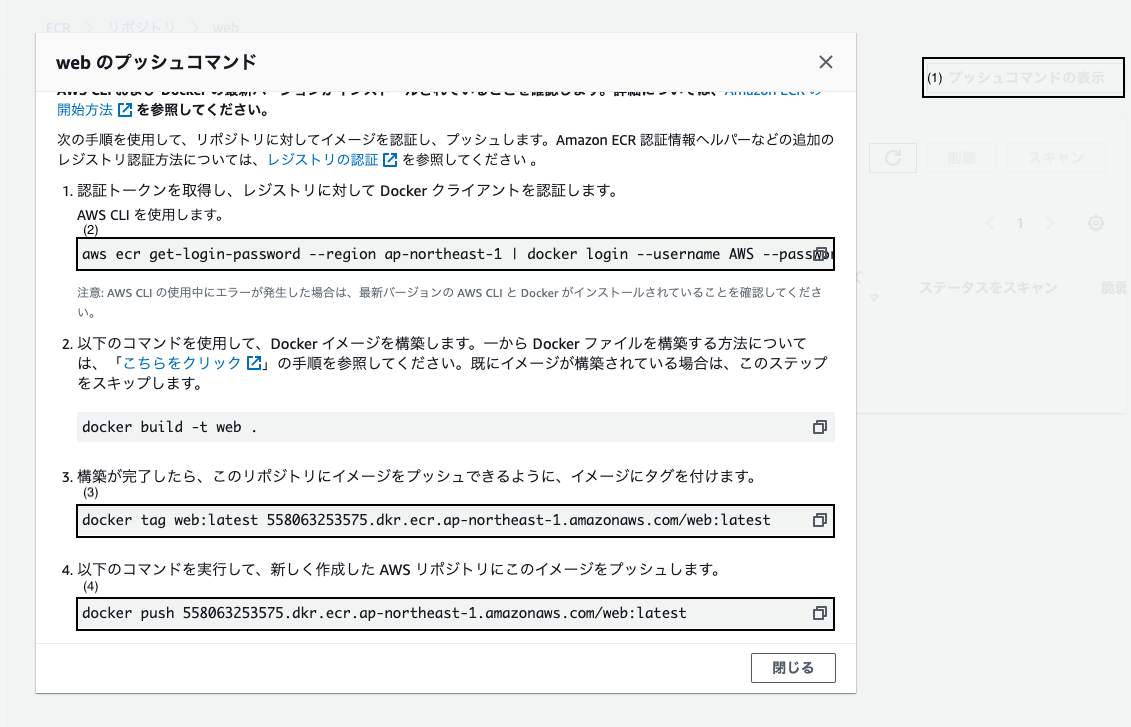Image resolution: width=1131 pixels, height=727 pixels.
Task: Click プッシュコマンドの表示 button in background page
Action: (x=1024, y=77)
